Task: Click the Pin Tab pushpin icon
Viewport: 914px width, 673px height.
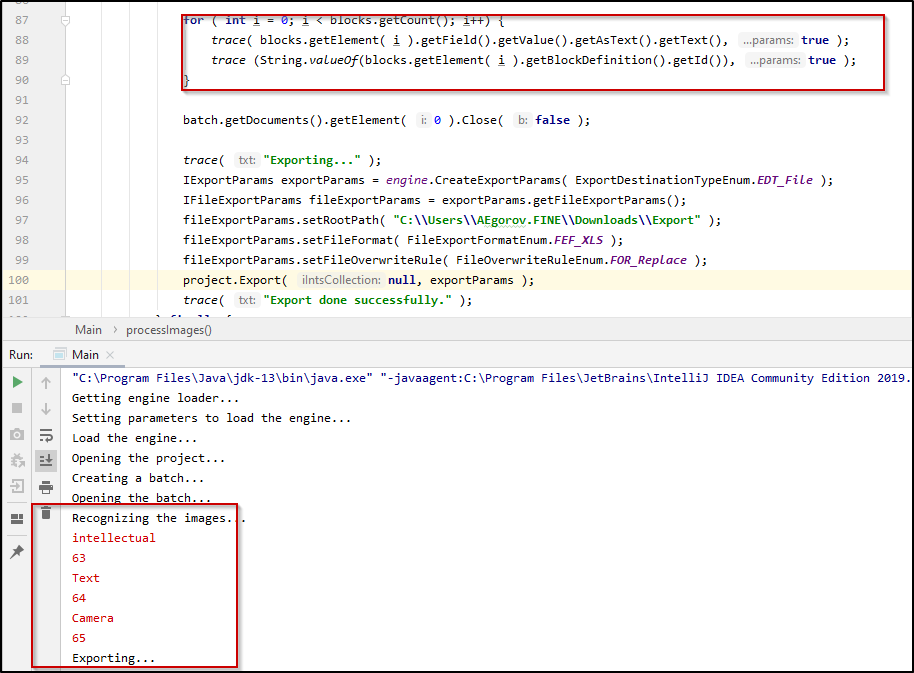Action: pyautogui.click(x=17, y=551)
